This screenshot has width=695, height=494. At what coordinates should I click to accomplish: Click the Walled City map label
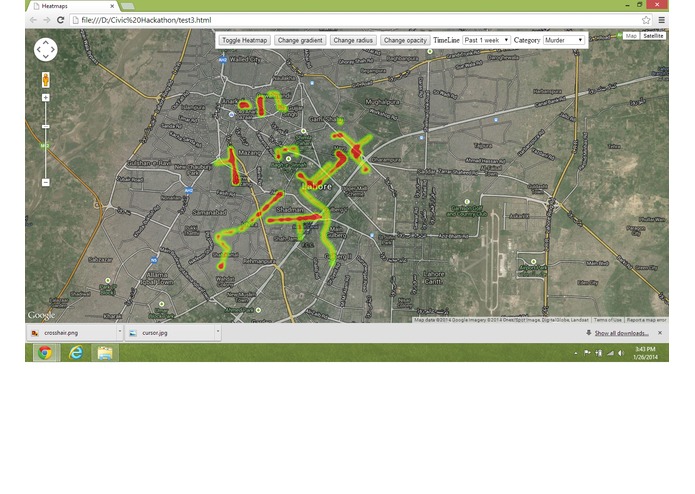pos(244,59)
